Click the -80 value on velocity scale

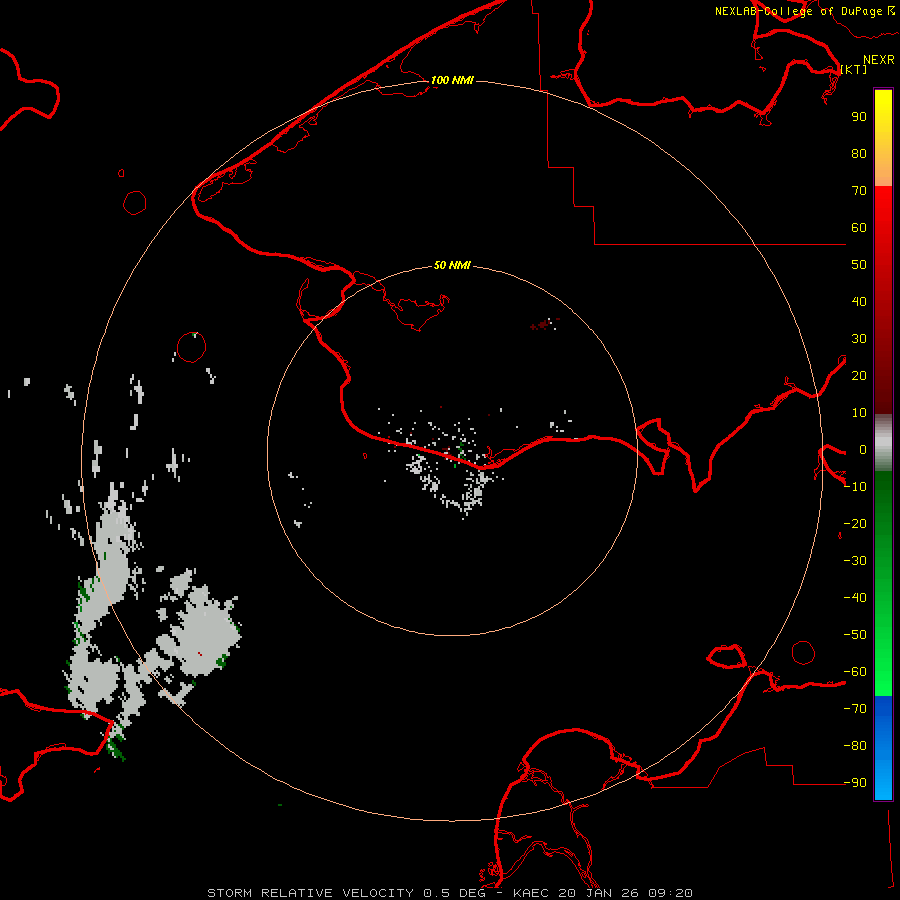855,746
